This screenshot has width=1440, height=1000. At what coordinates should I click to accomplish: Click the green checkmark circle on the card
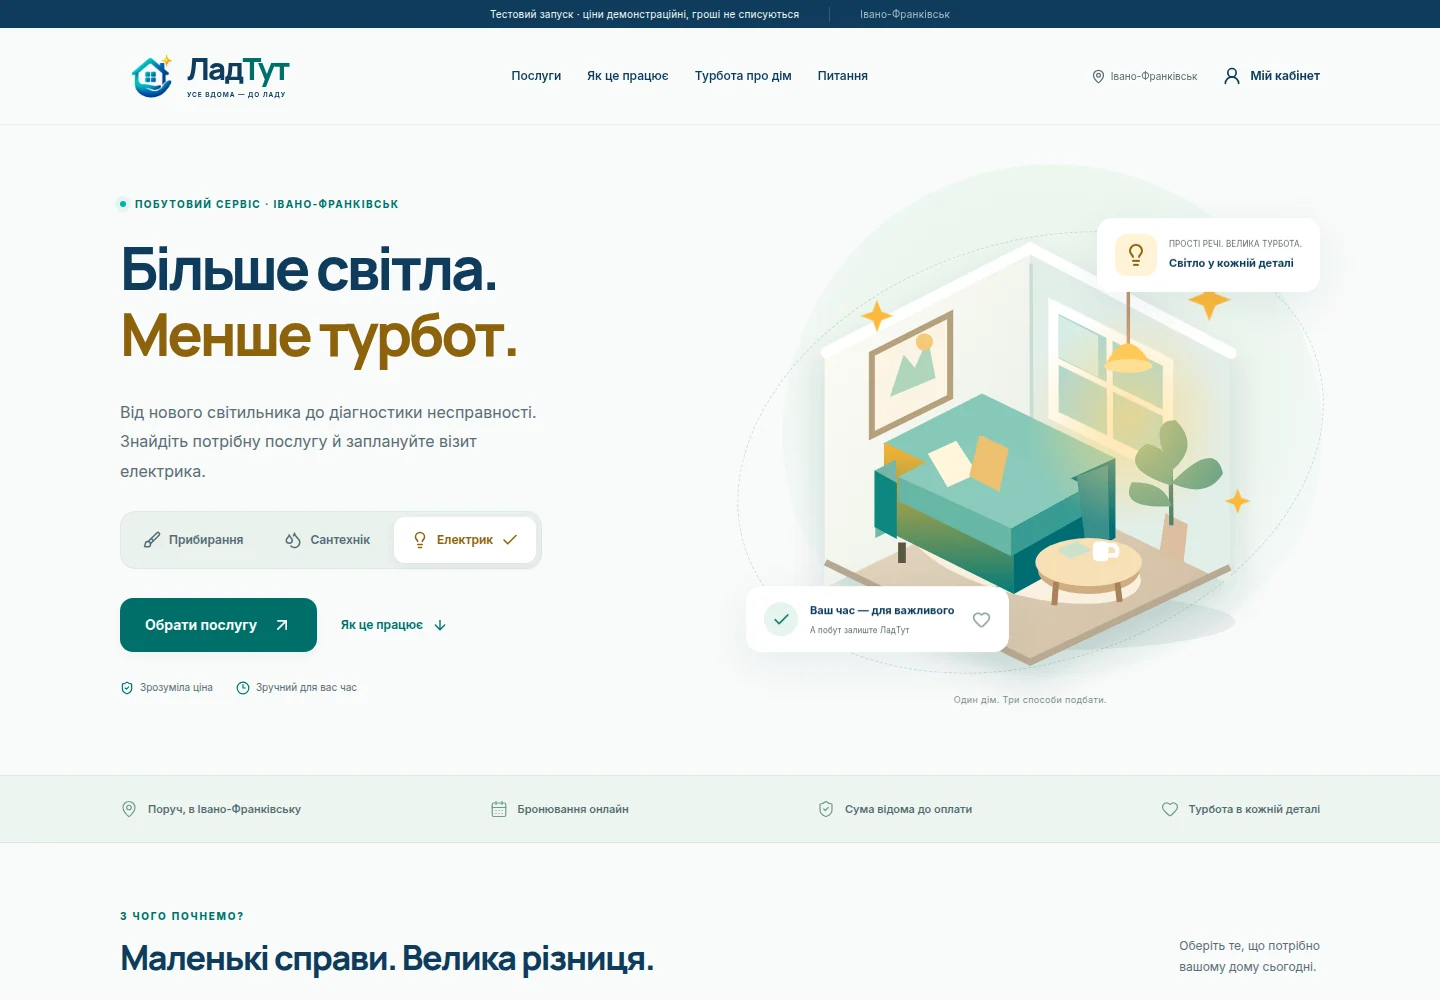[781, 619]
